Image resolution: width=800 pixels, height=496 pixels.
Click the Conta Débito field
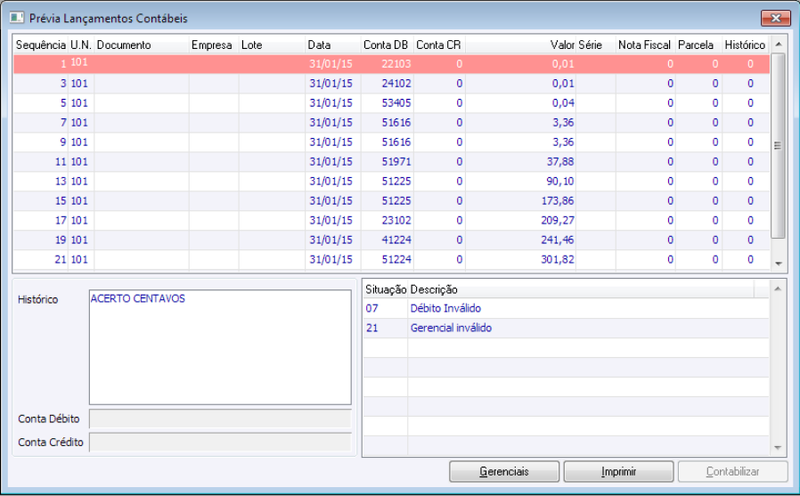(220, 419)
